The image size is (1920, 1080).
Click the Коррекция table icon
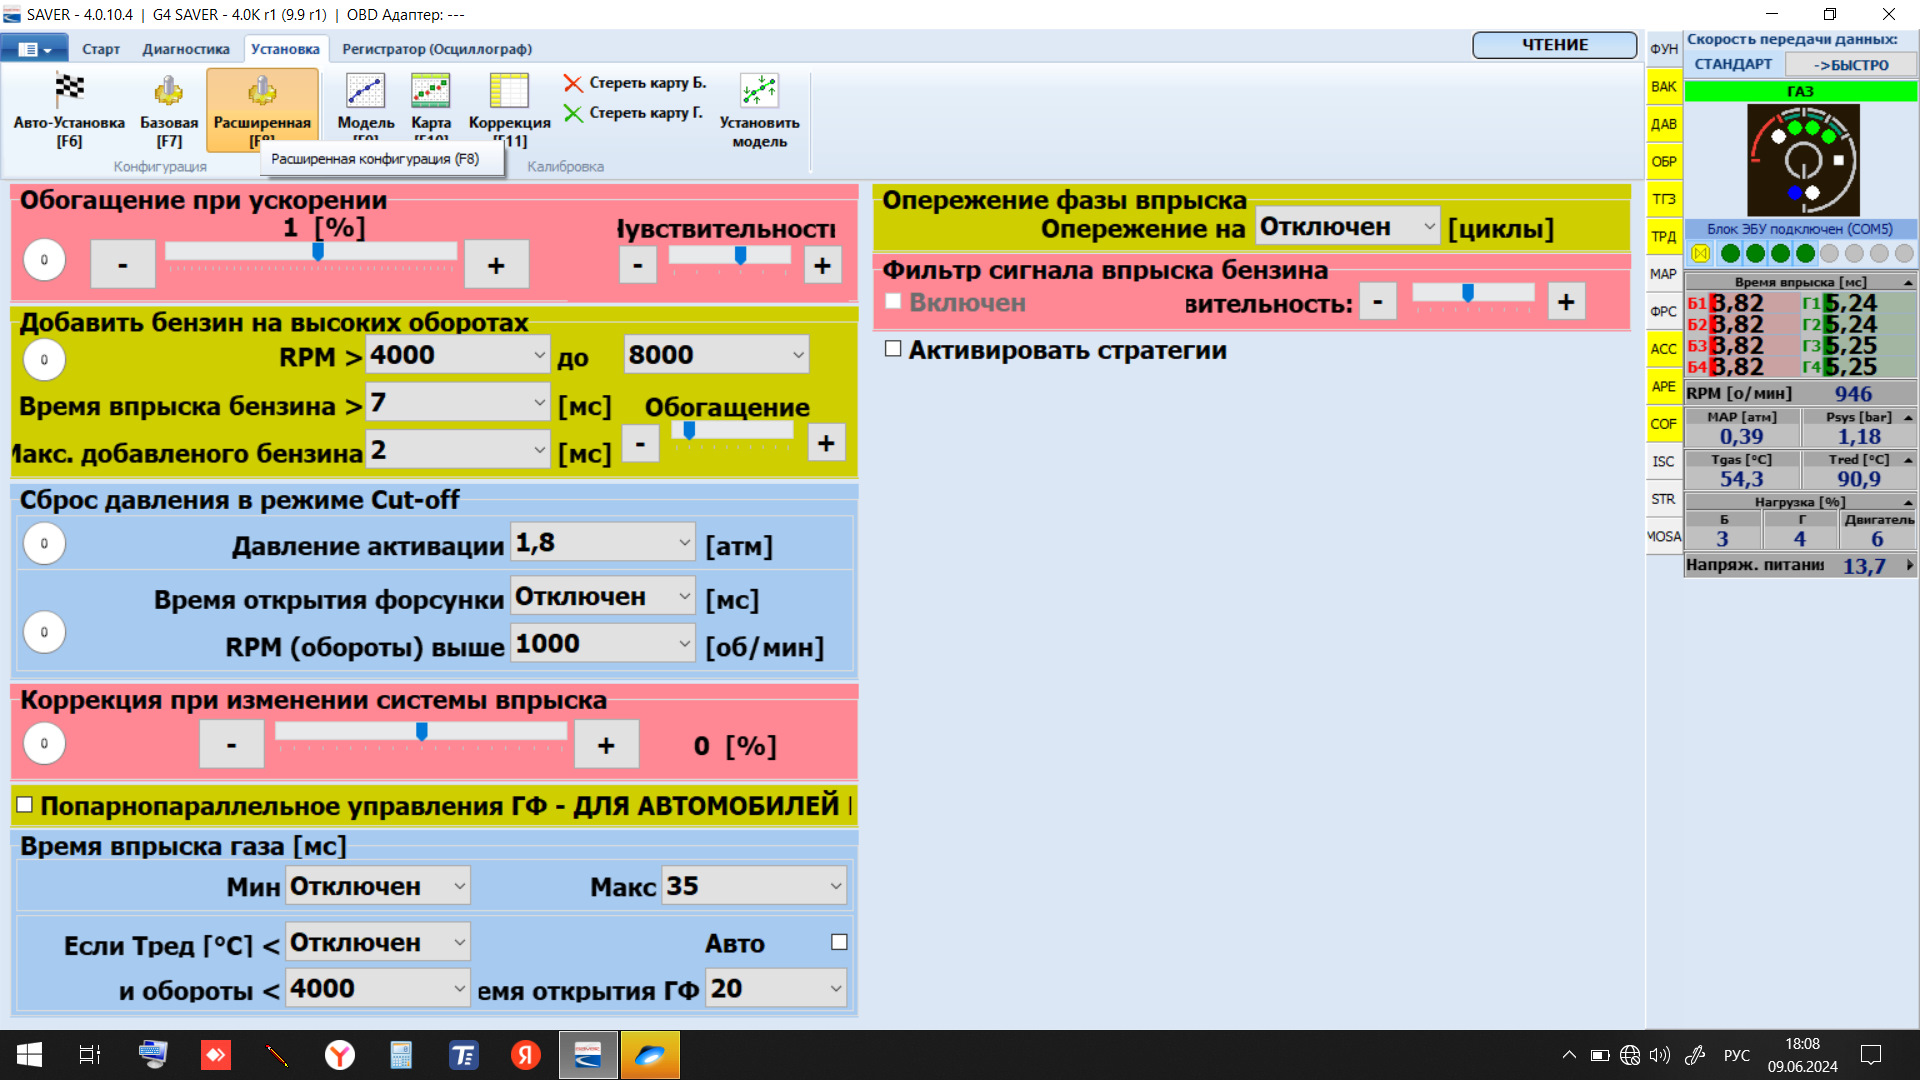pyautogui.click(x=509, y=91)
